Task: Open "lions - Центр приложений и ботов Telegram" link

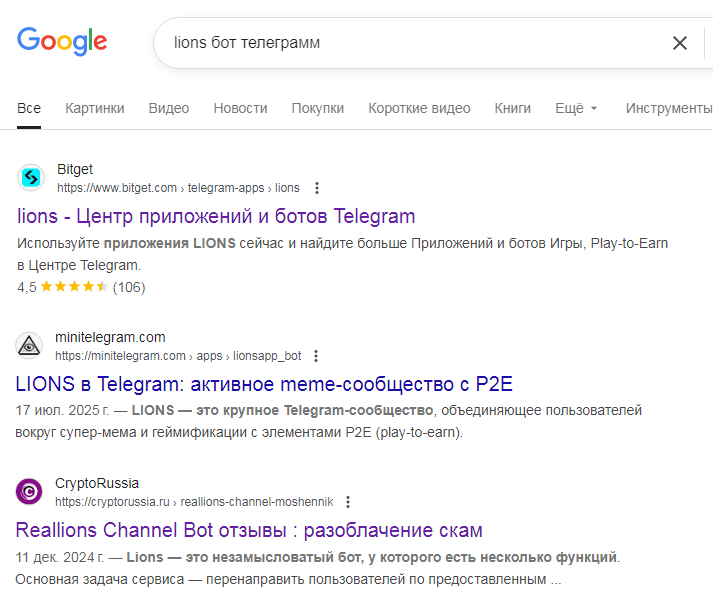Action: [x=216, y=216]
